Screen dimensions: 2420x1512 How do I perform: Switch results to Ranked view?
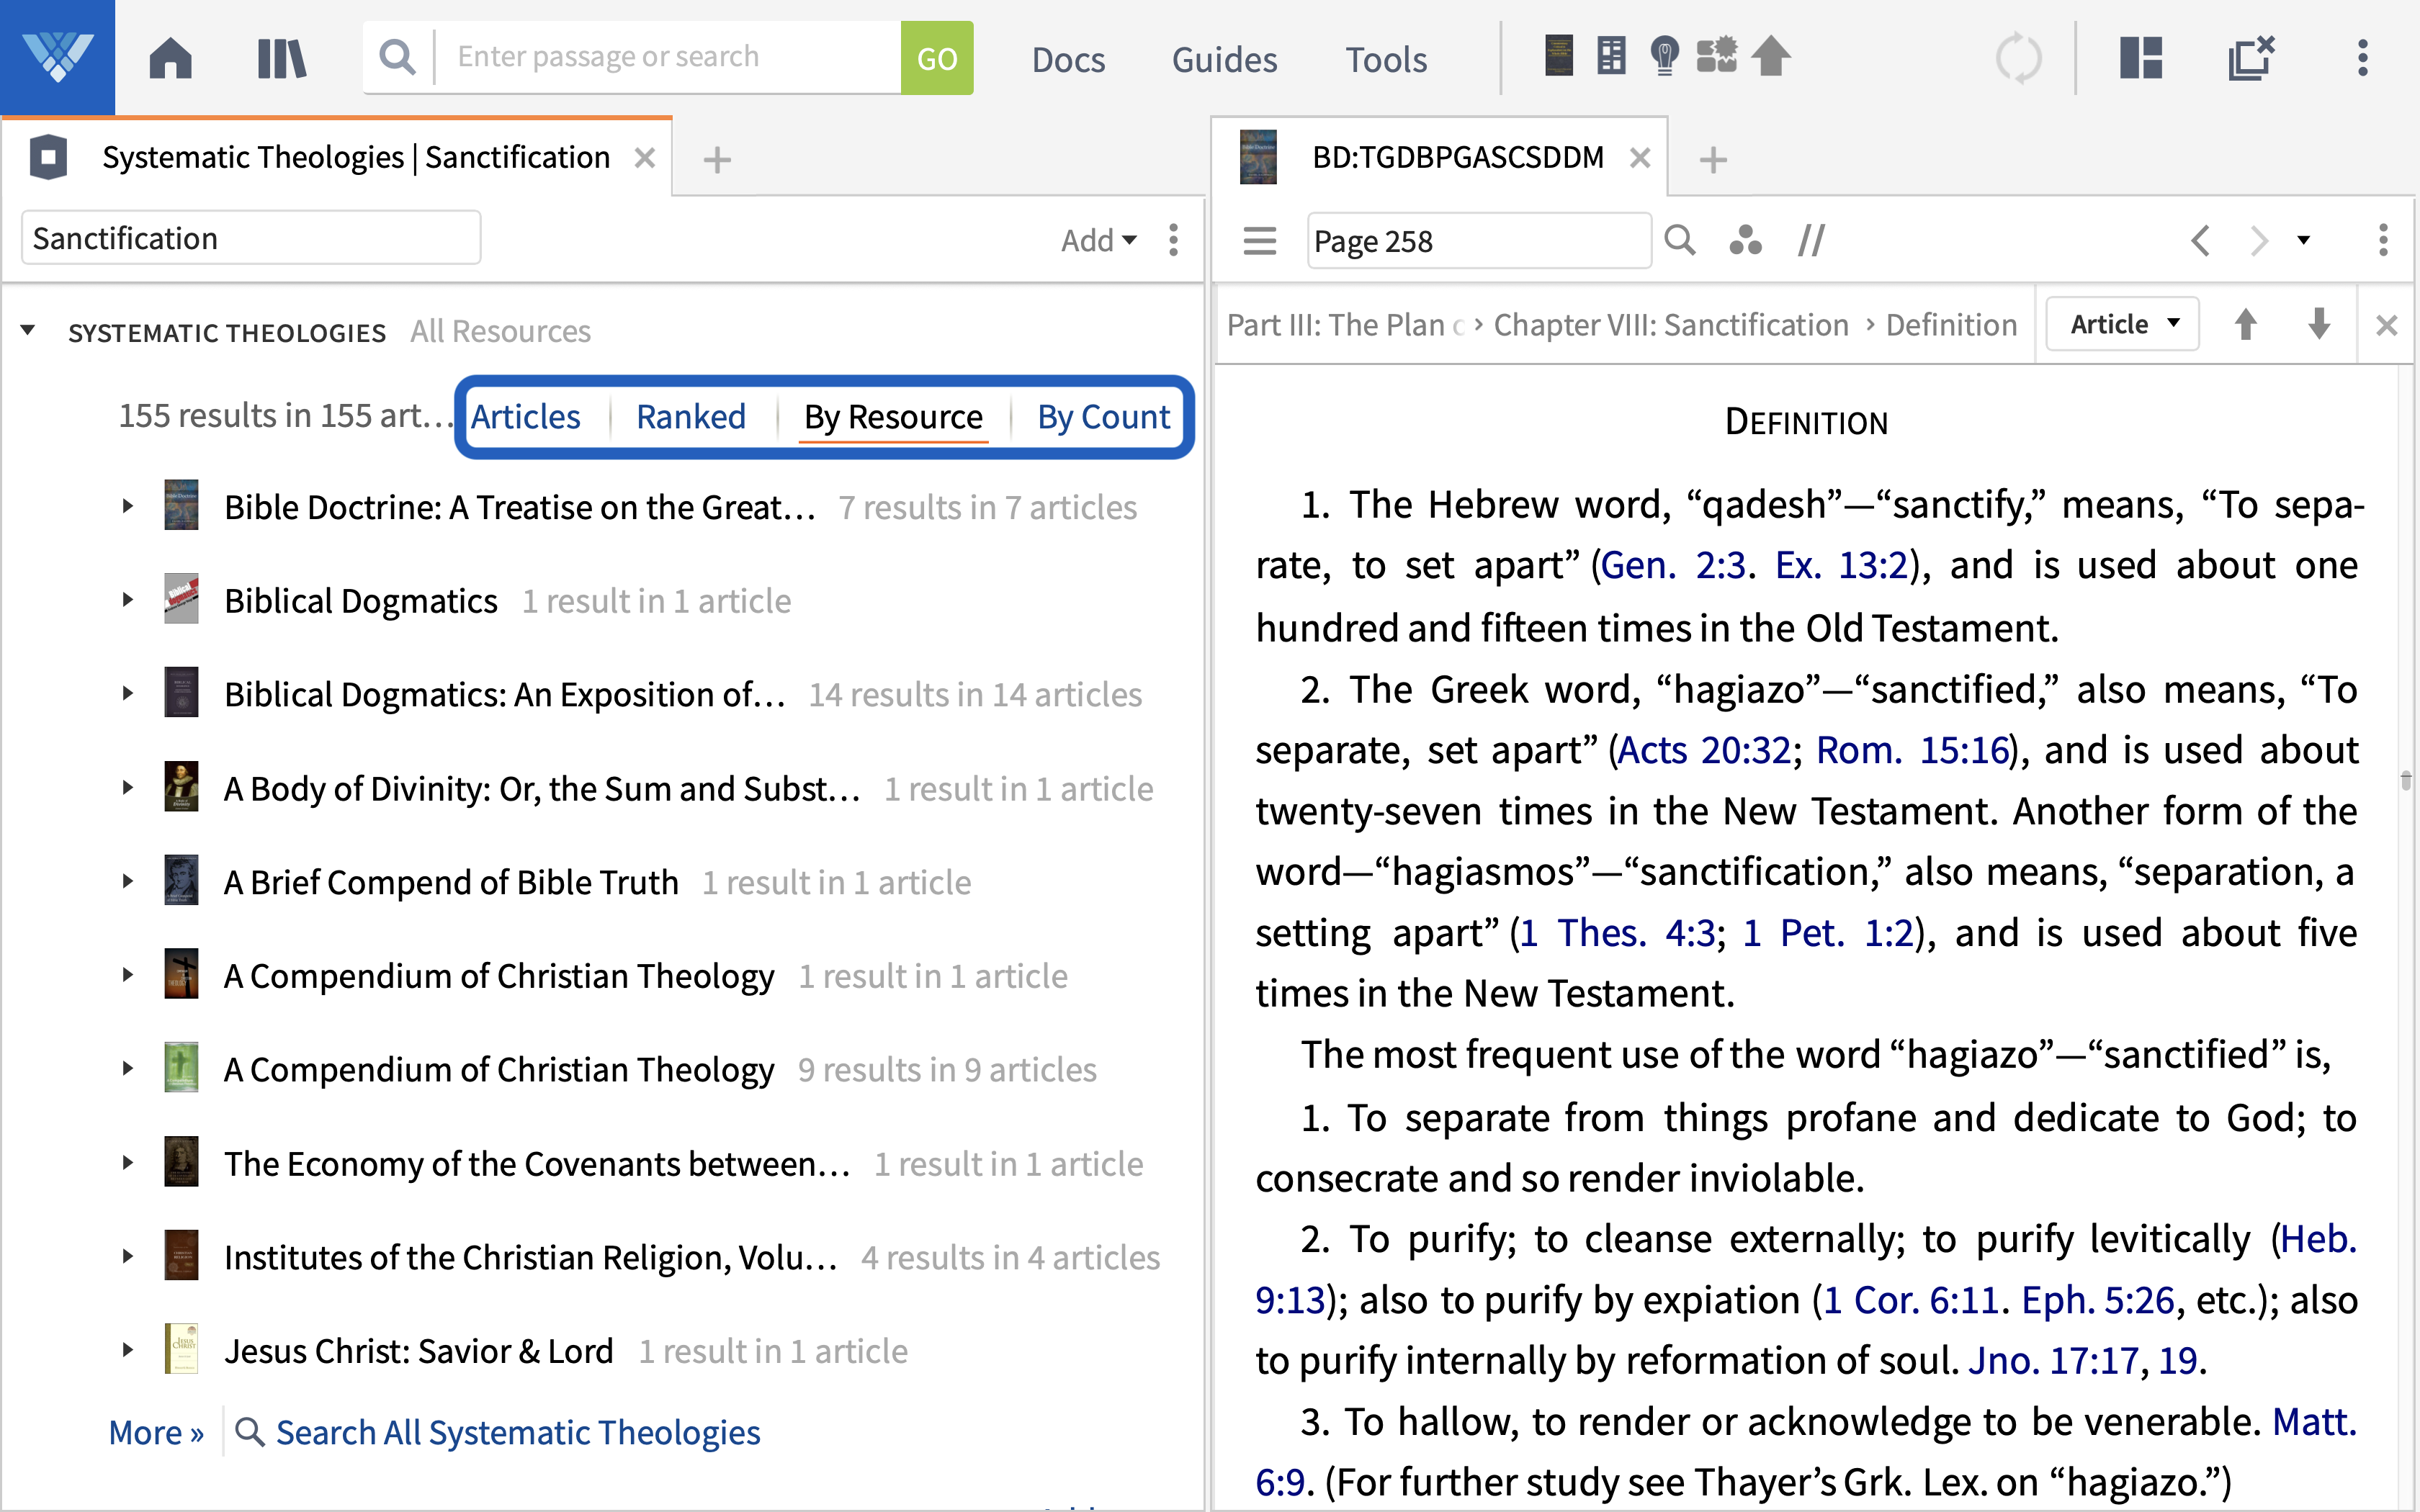(691, 417)
